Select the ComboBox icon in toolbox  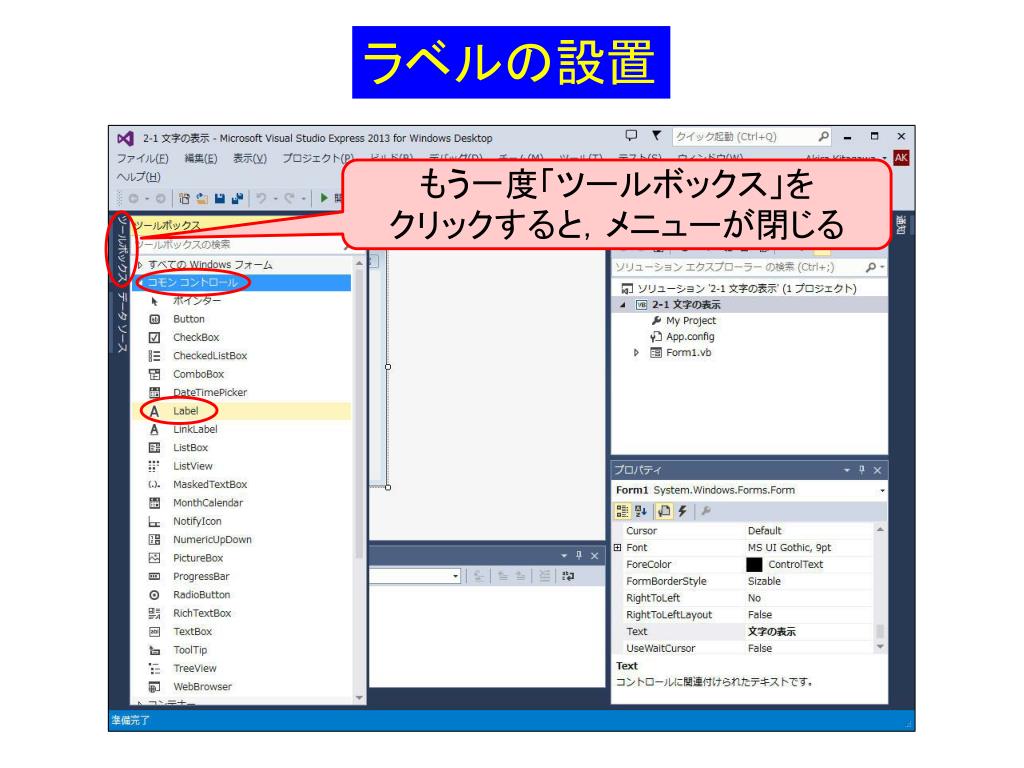pos(155,374)
